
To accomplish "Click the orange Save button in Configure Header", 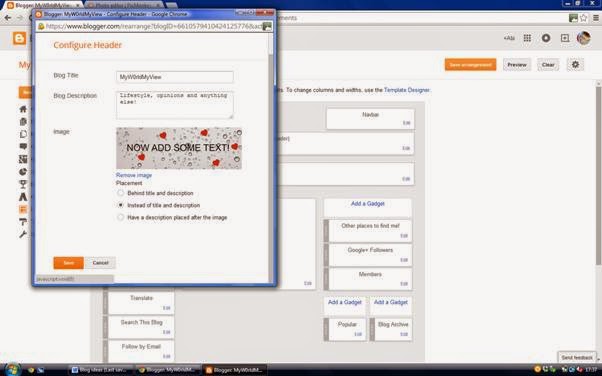I will pos(68,263).
